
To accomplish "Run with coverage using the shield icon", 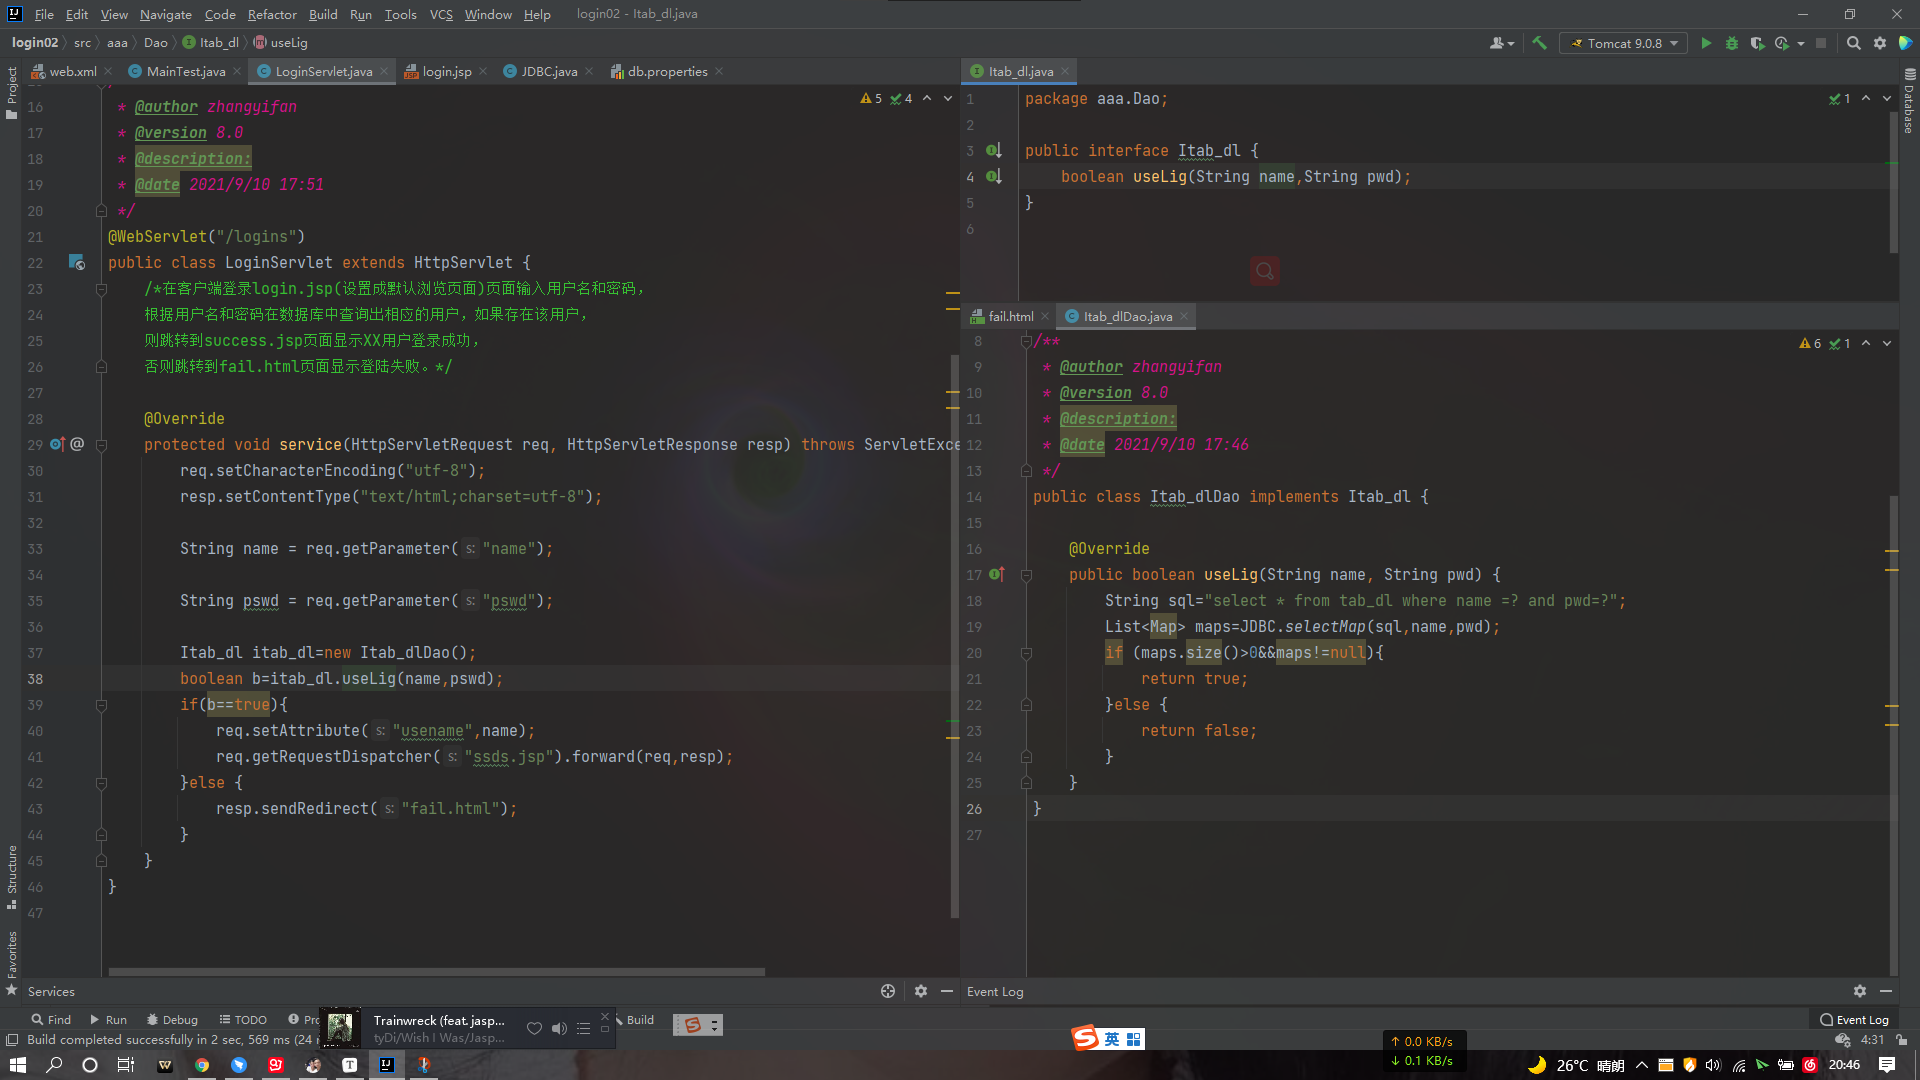I will 1757,43.
